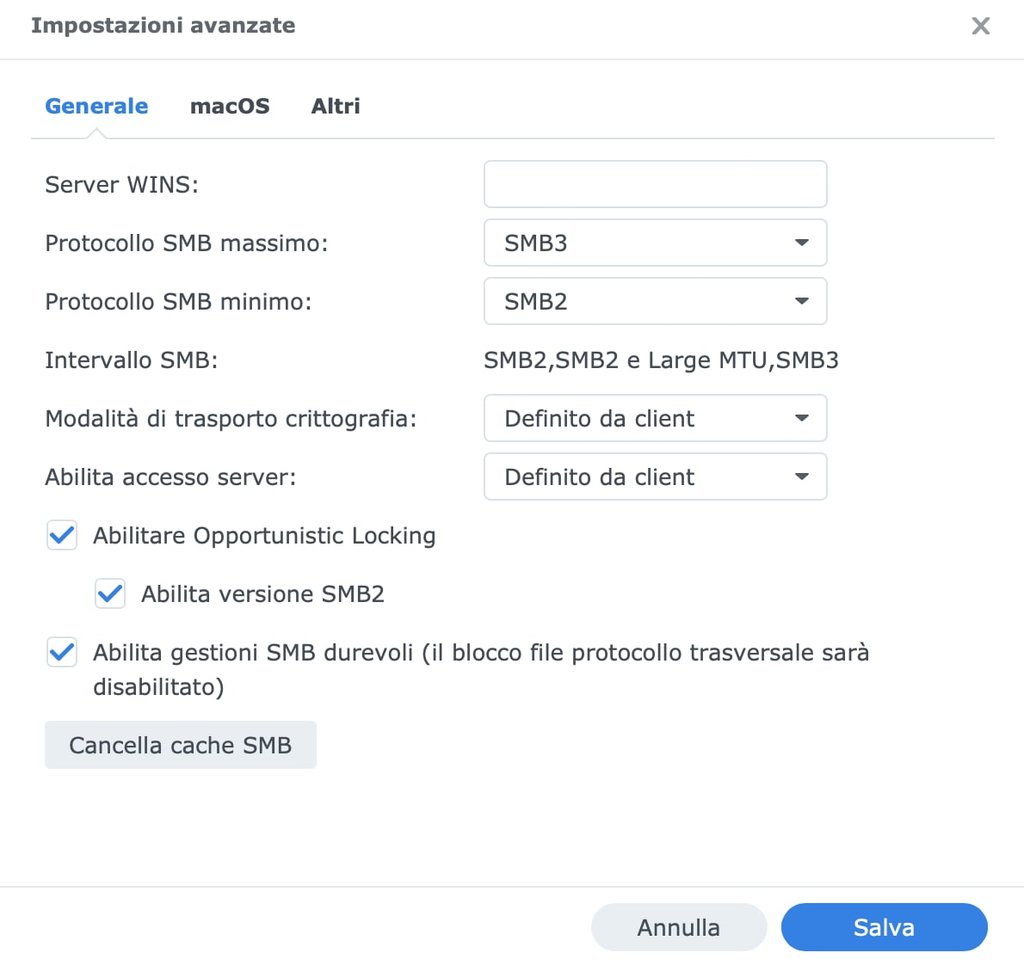
Task: Click the arrow on Abilita accesso server
Action: click(x=801, y=477)
